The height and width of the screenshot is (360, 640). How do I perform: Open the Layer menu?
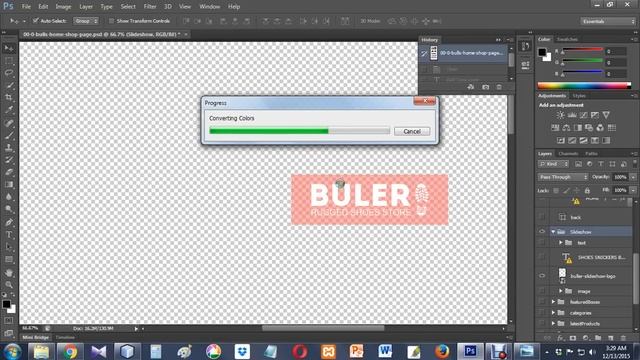[86, 7]
